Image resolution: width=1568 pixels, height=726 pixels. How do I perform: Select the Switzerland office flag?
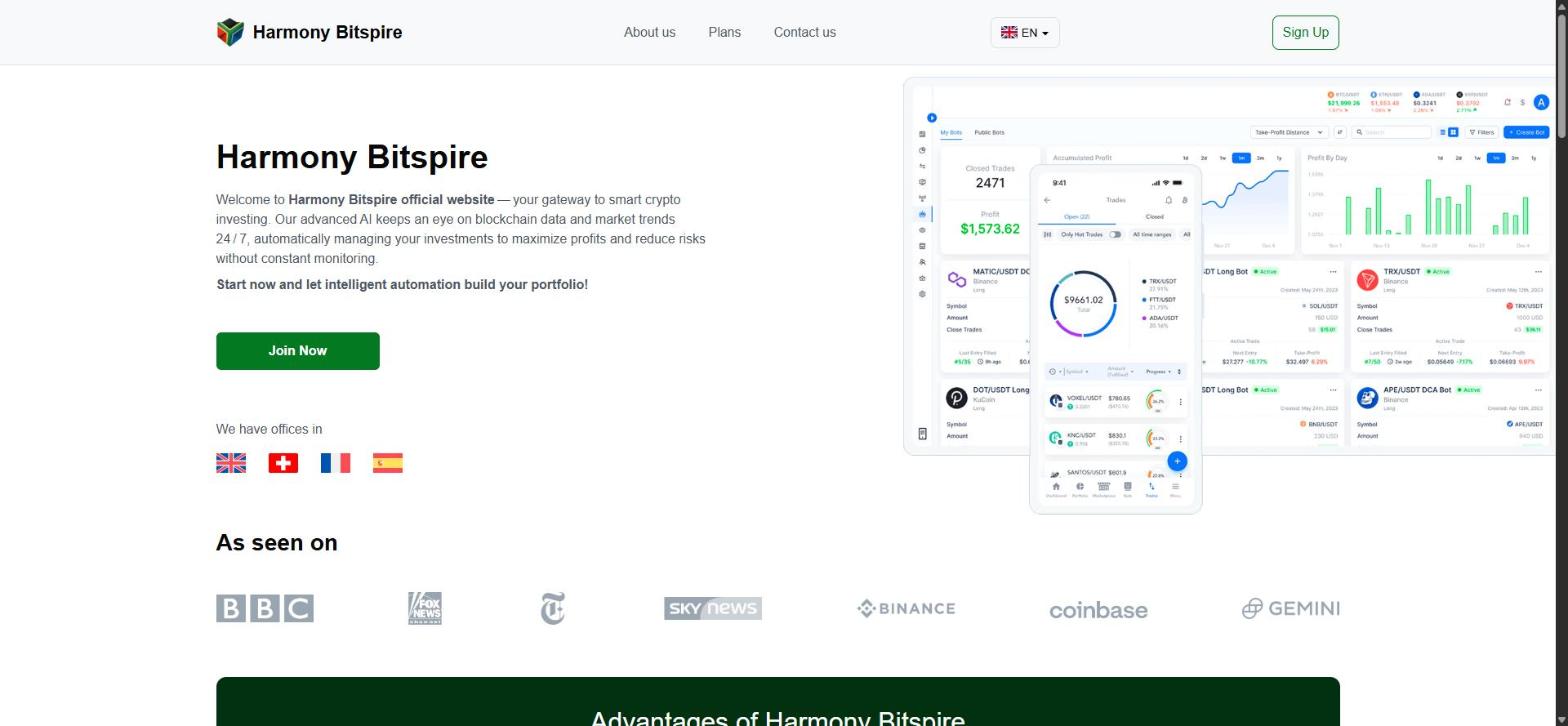pyautogui.click(x=283, y=463)
